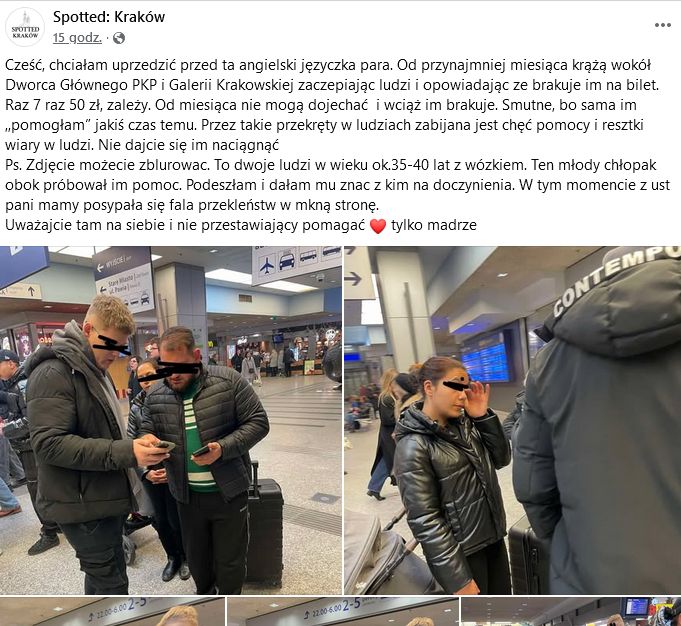Click the red heart emoji in the post

[377, 226]
